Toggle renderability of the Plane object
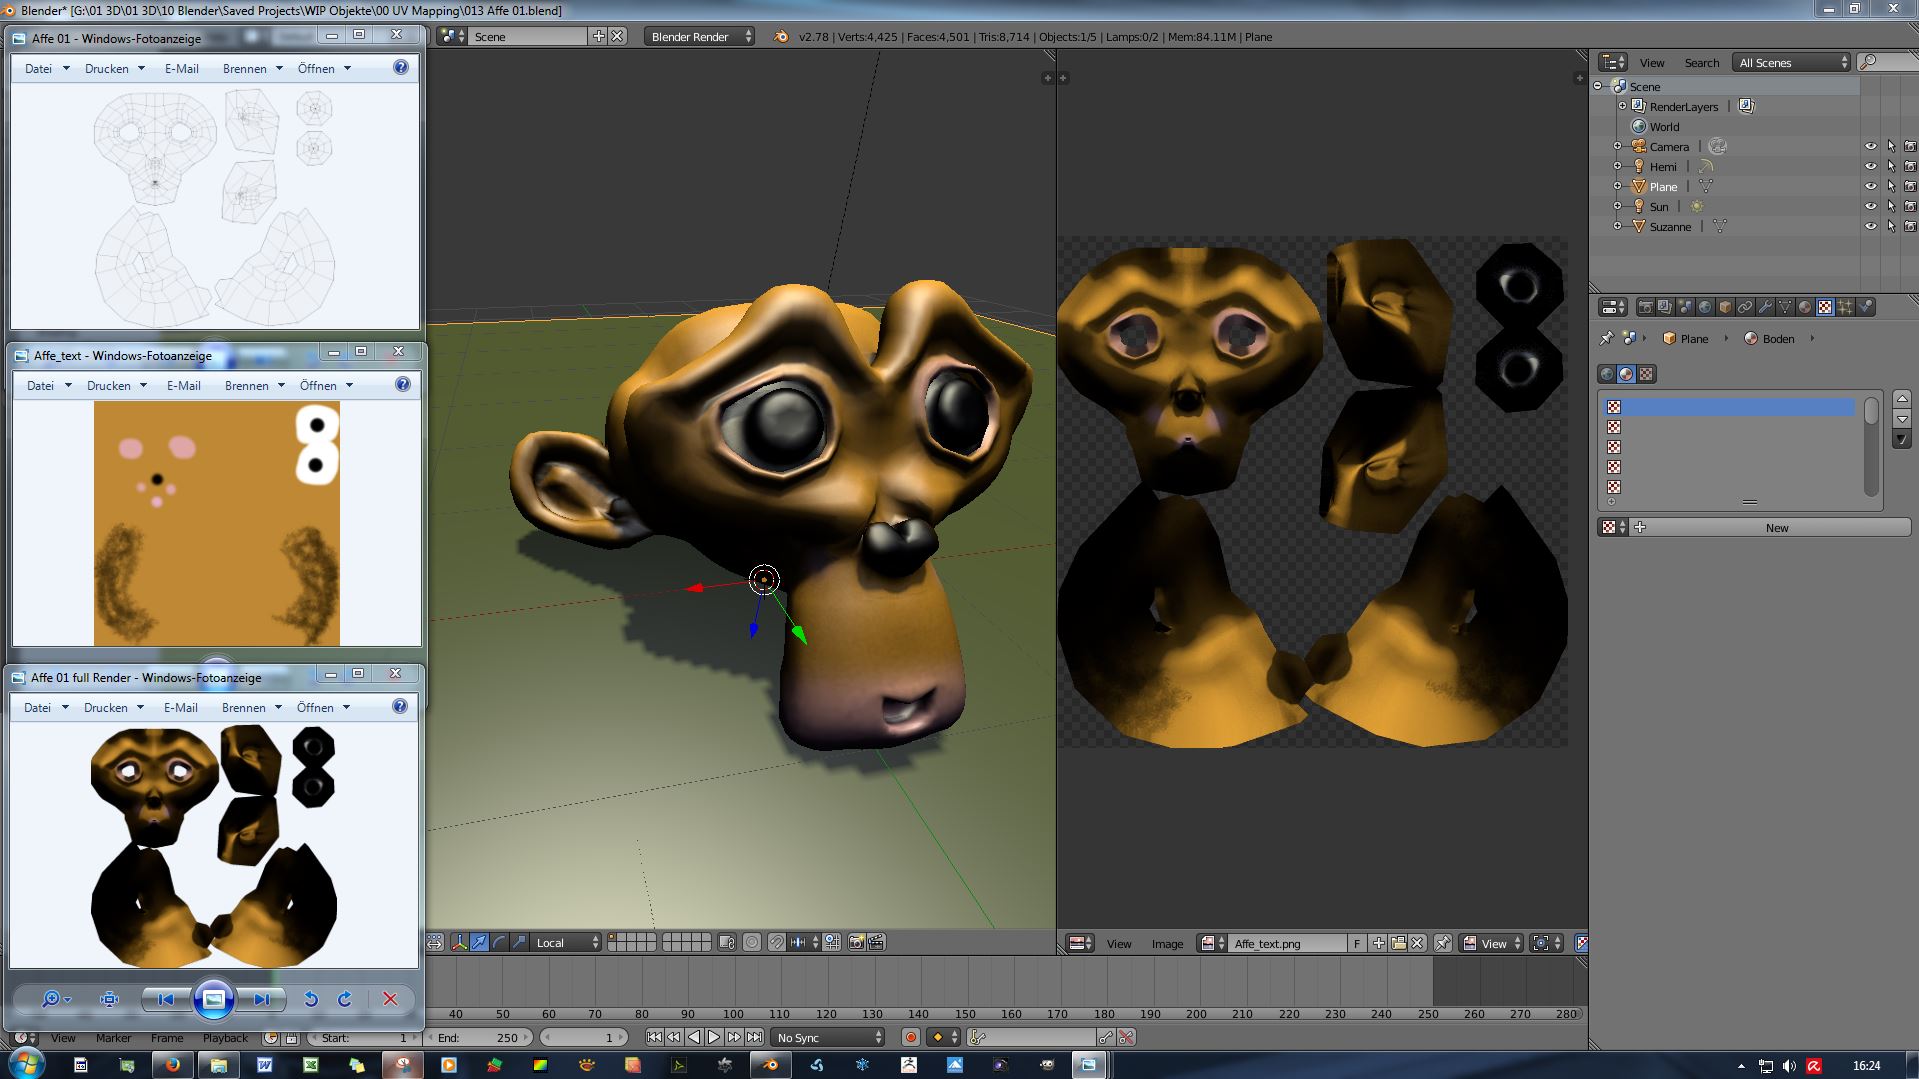 [1910, 186]
